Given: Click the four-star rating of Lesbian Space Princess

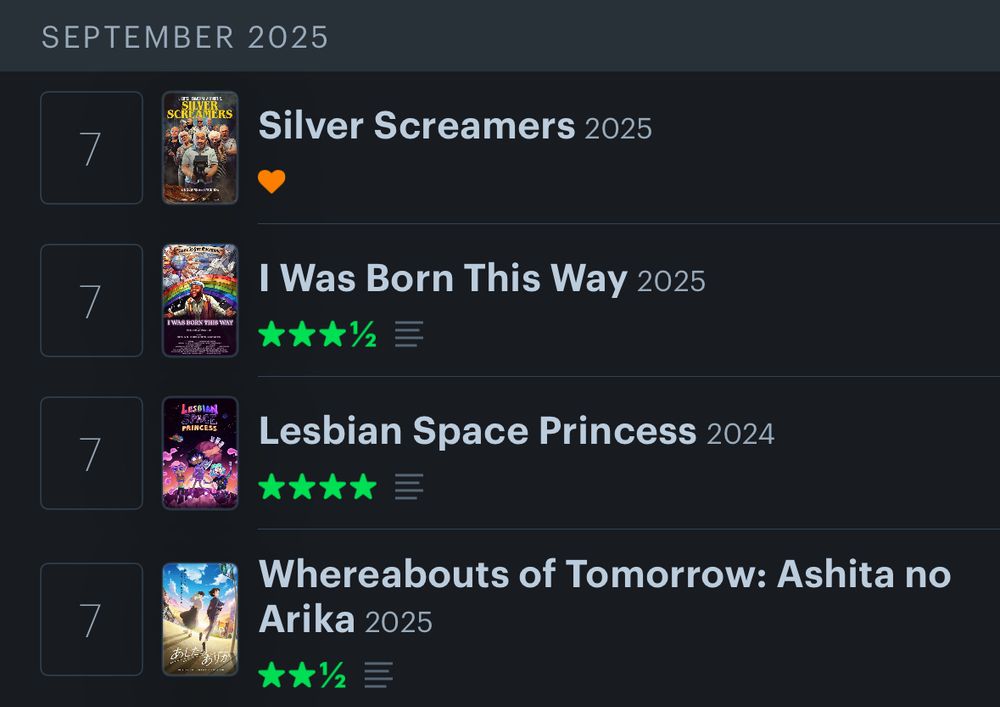Looking at the screenshot, I should click(317, 487).
